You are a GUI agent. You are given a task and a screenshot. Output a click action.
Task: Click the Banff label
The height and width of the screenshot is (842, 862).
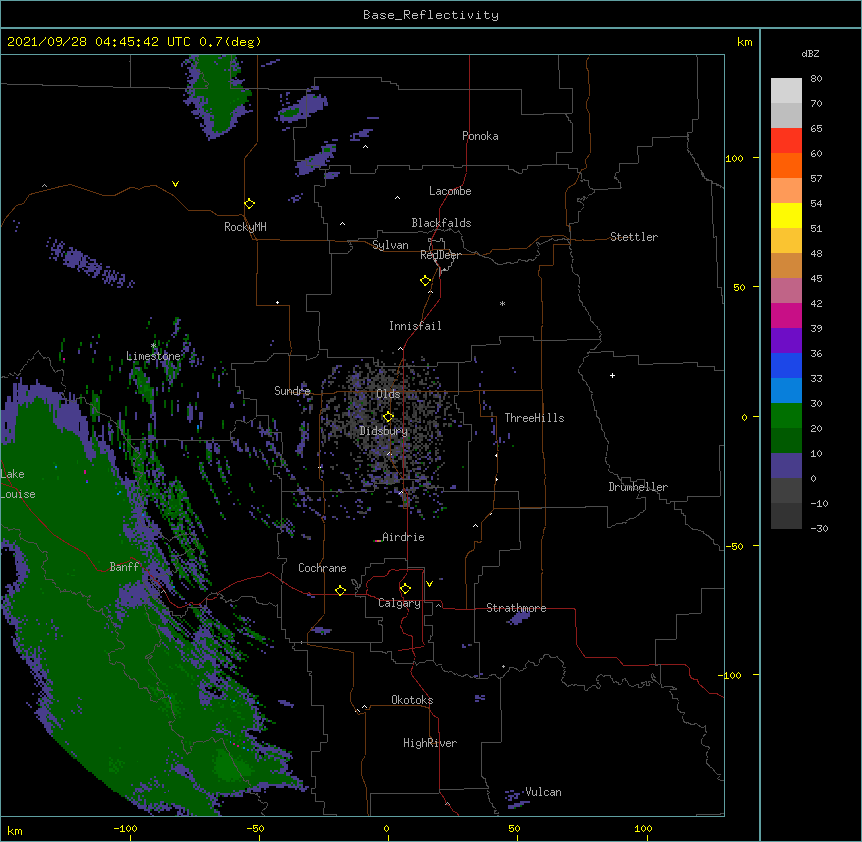(124, 567)
